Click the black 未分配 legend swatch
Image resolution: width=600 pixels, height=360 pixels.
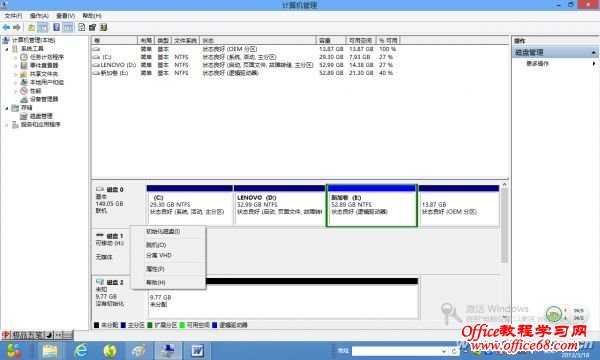(x=96, y=325)
